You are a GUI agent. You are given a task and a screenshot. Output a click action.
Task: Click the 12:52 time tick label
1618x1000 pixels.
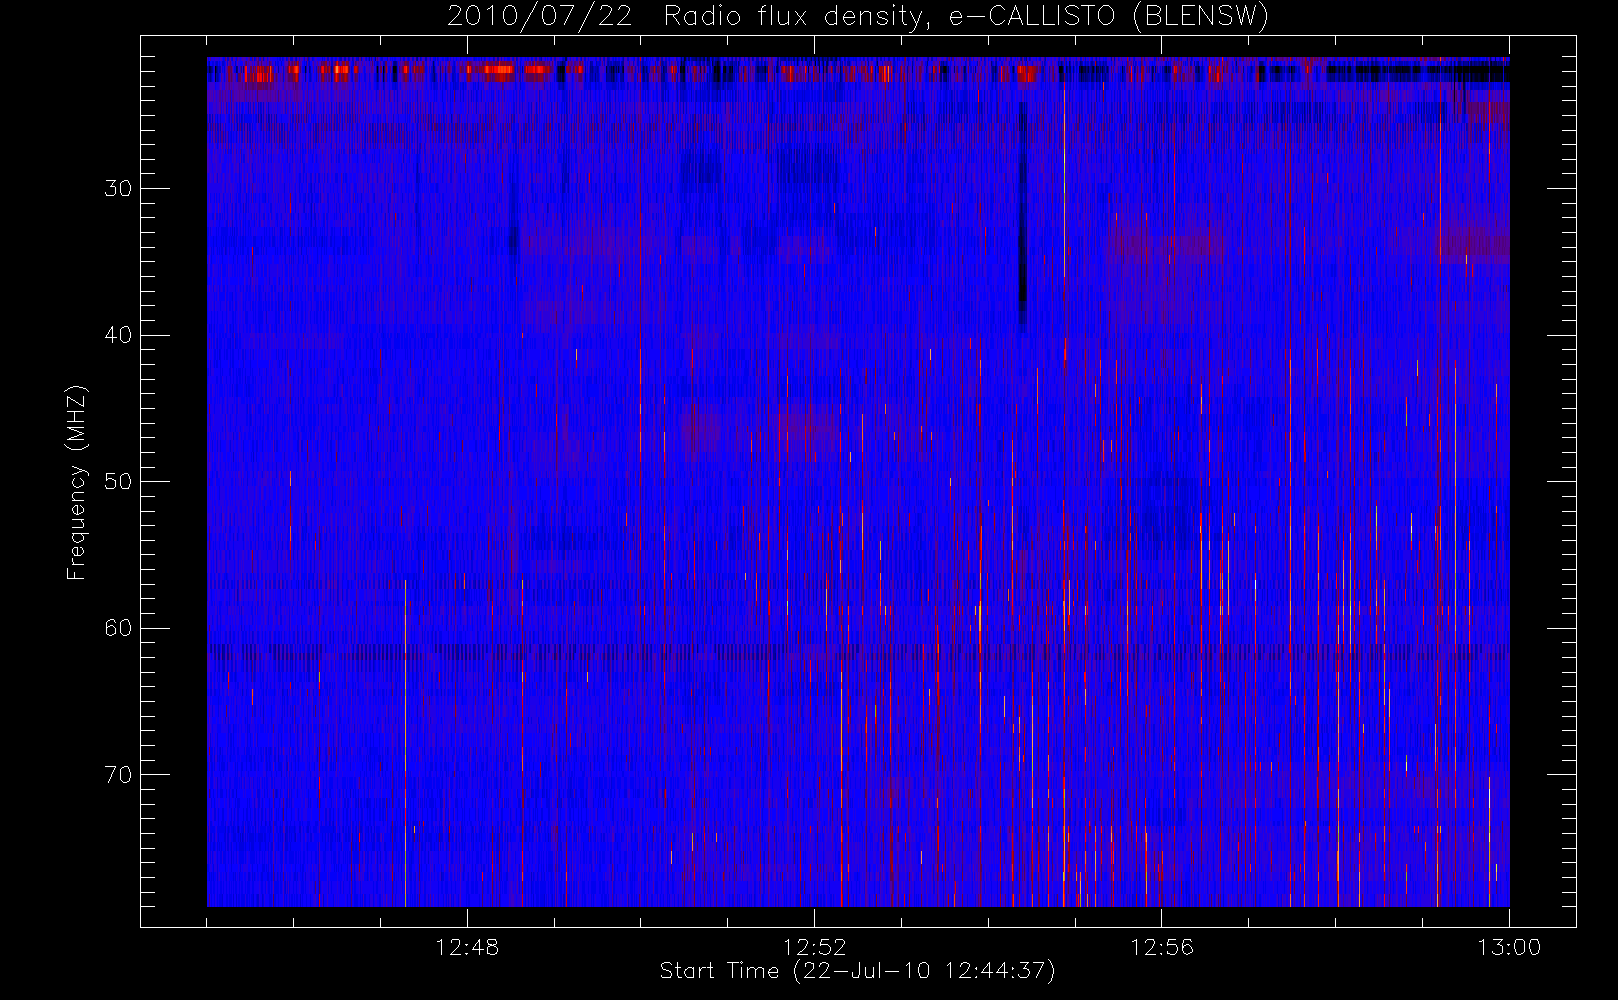pyautogui.click(x=814, y=947)
